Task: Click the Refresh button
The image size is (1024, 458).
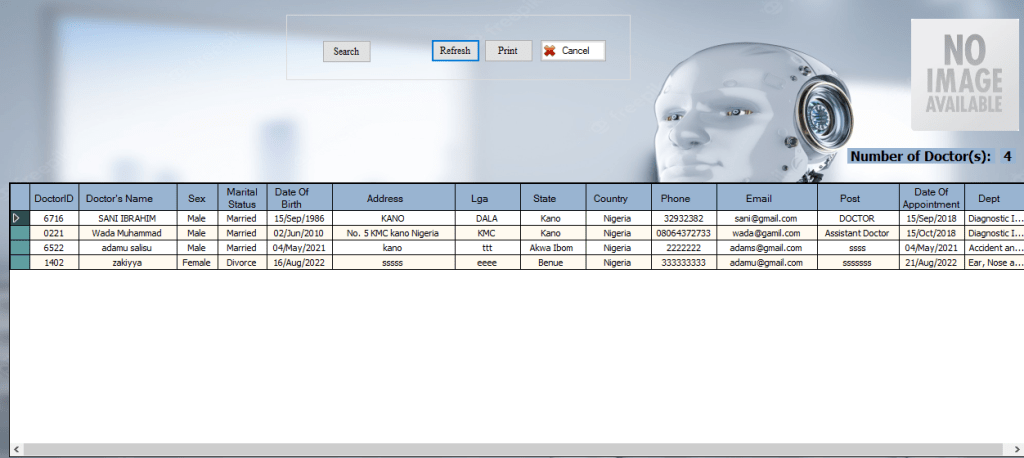Action: [455, 51]
